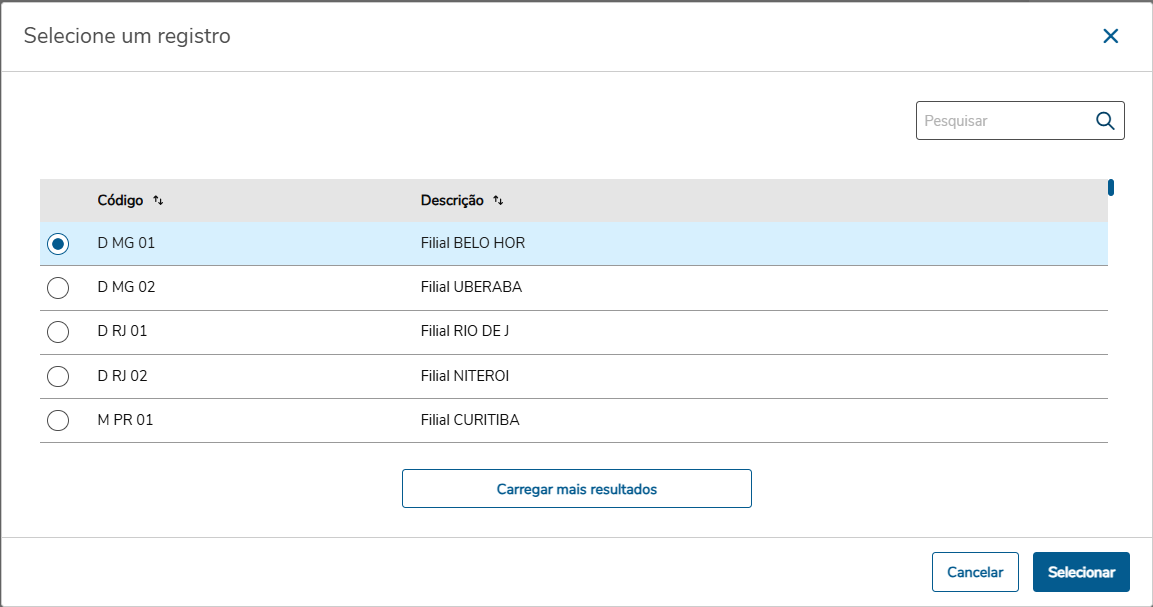
Task: Close the Selecione um registro dialog
Action: pyautogui.click(x=1110, y=37)
